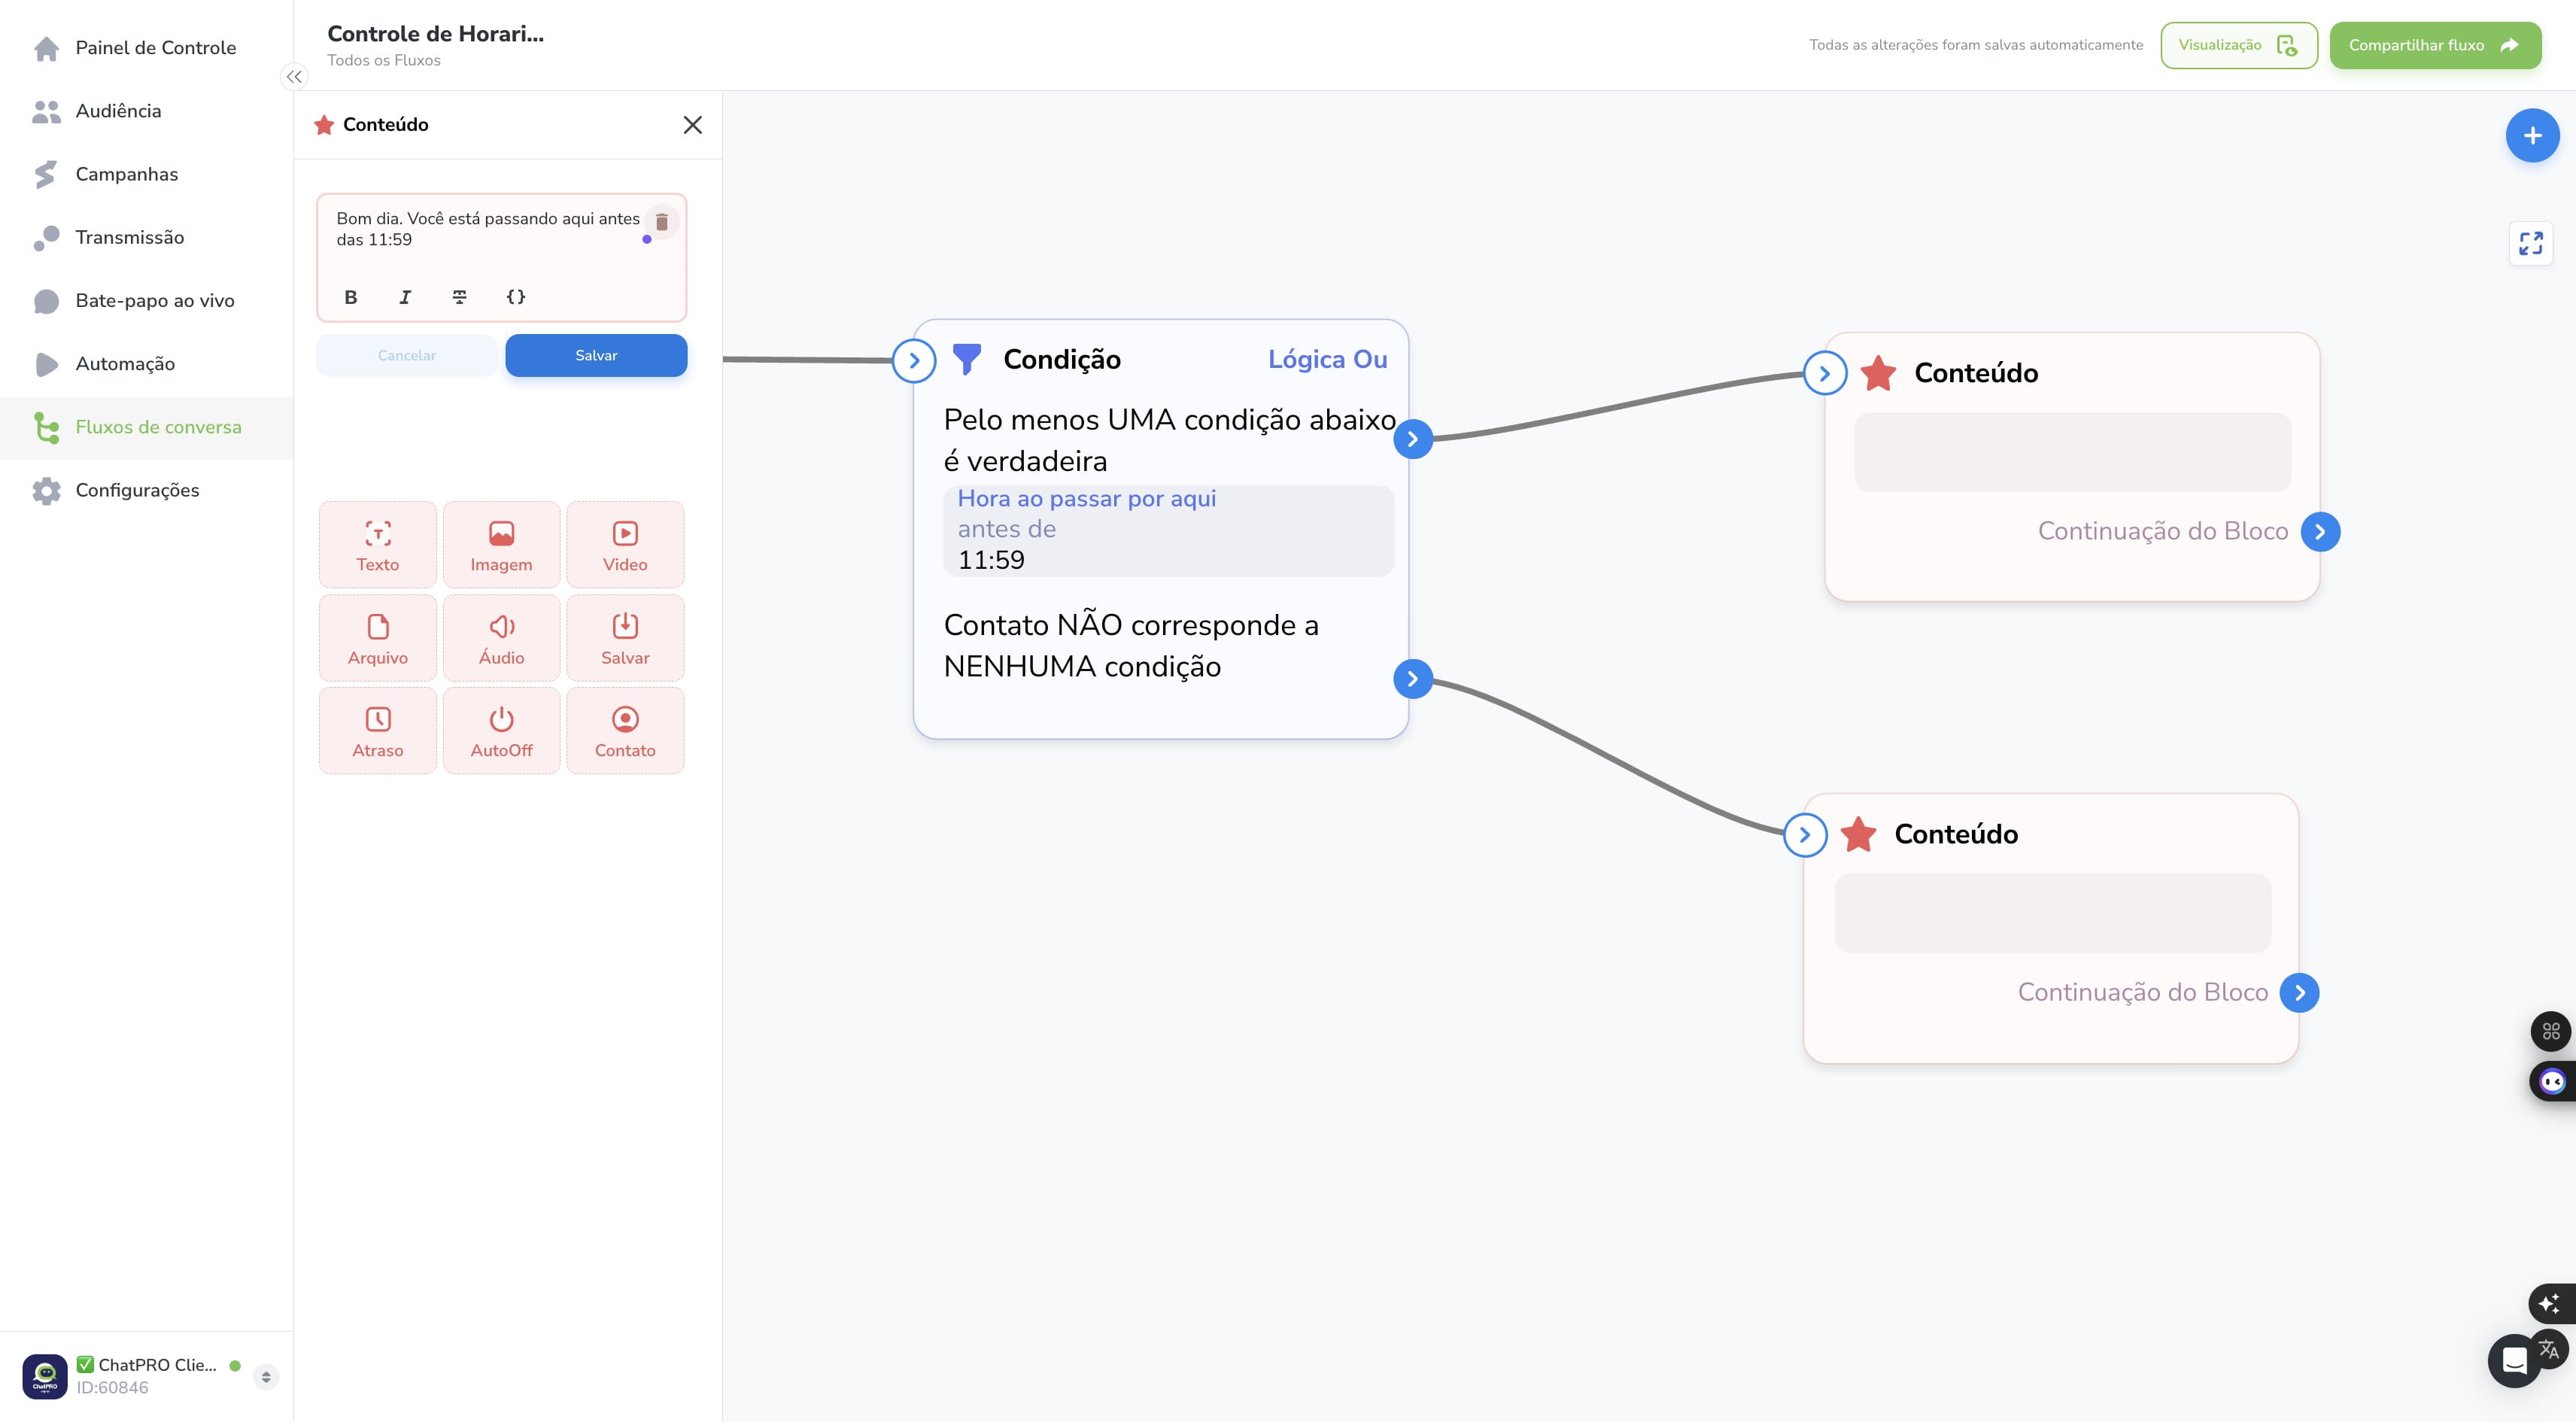Screen dimensions: 2576x1422
Task: Insert a Contato block
Action: [x=625, y=731]
